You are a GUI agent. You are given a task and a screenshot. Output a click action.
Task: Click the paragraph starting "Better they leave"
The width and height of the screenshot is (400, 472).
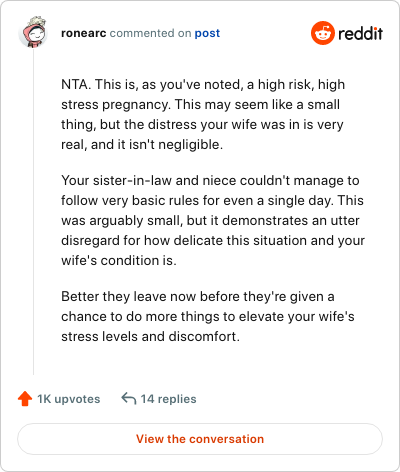pyautogui.click(x=208, y=316)
